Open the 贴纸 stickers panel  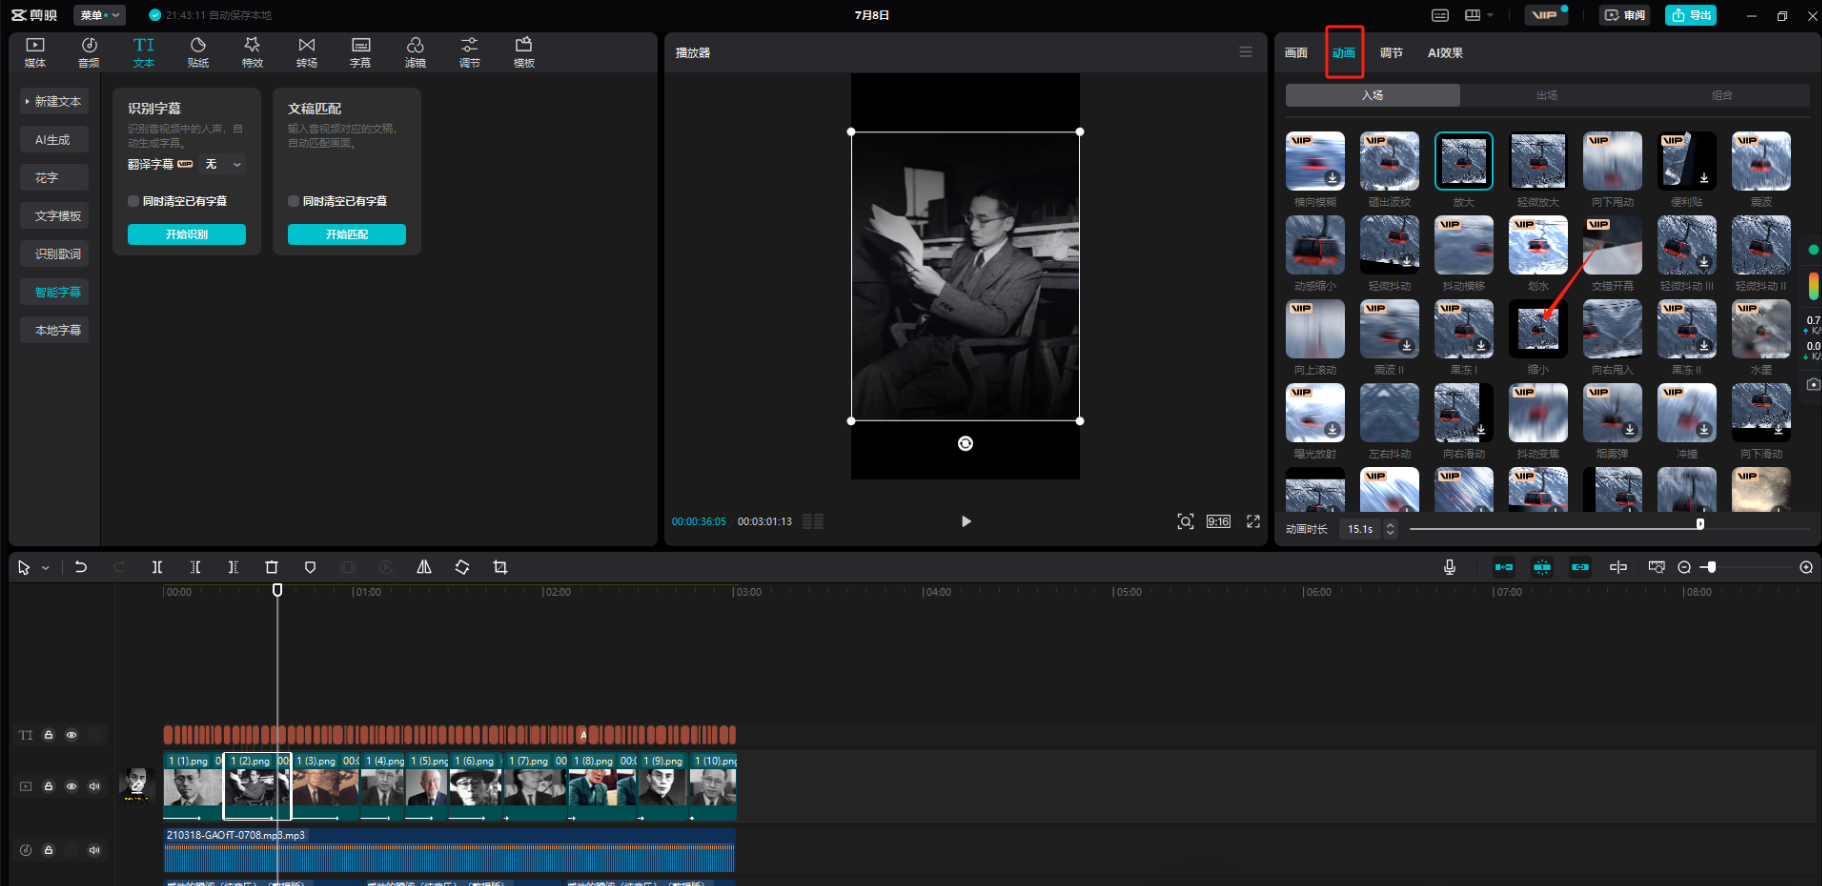[198, 52]
